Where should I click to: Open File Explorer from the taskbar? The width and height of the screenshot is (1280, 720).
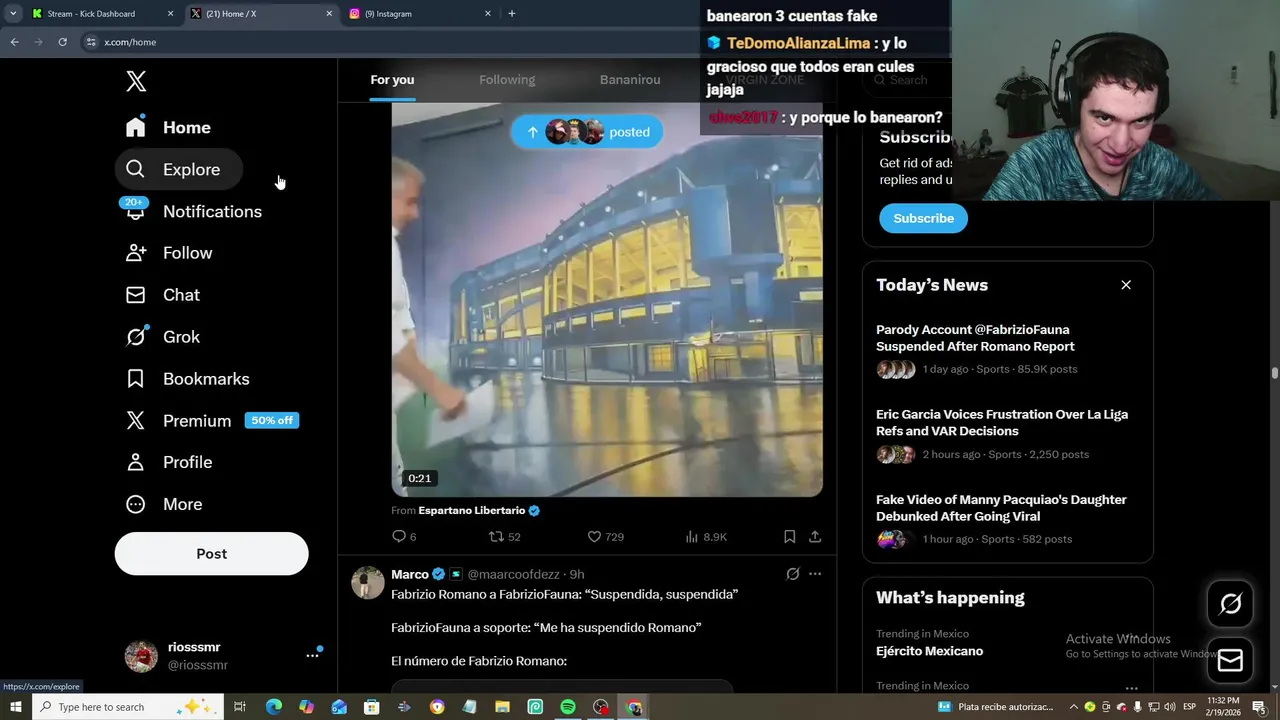502,707
